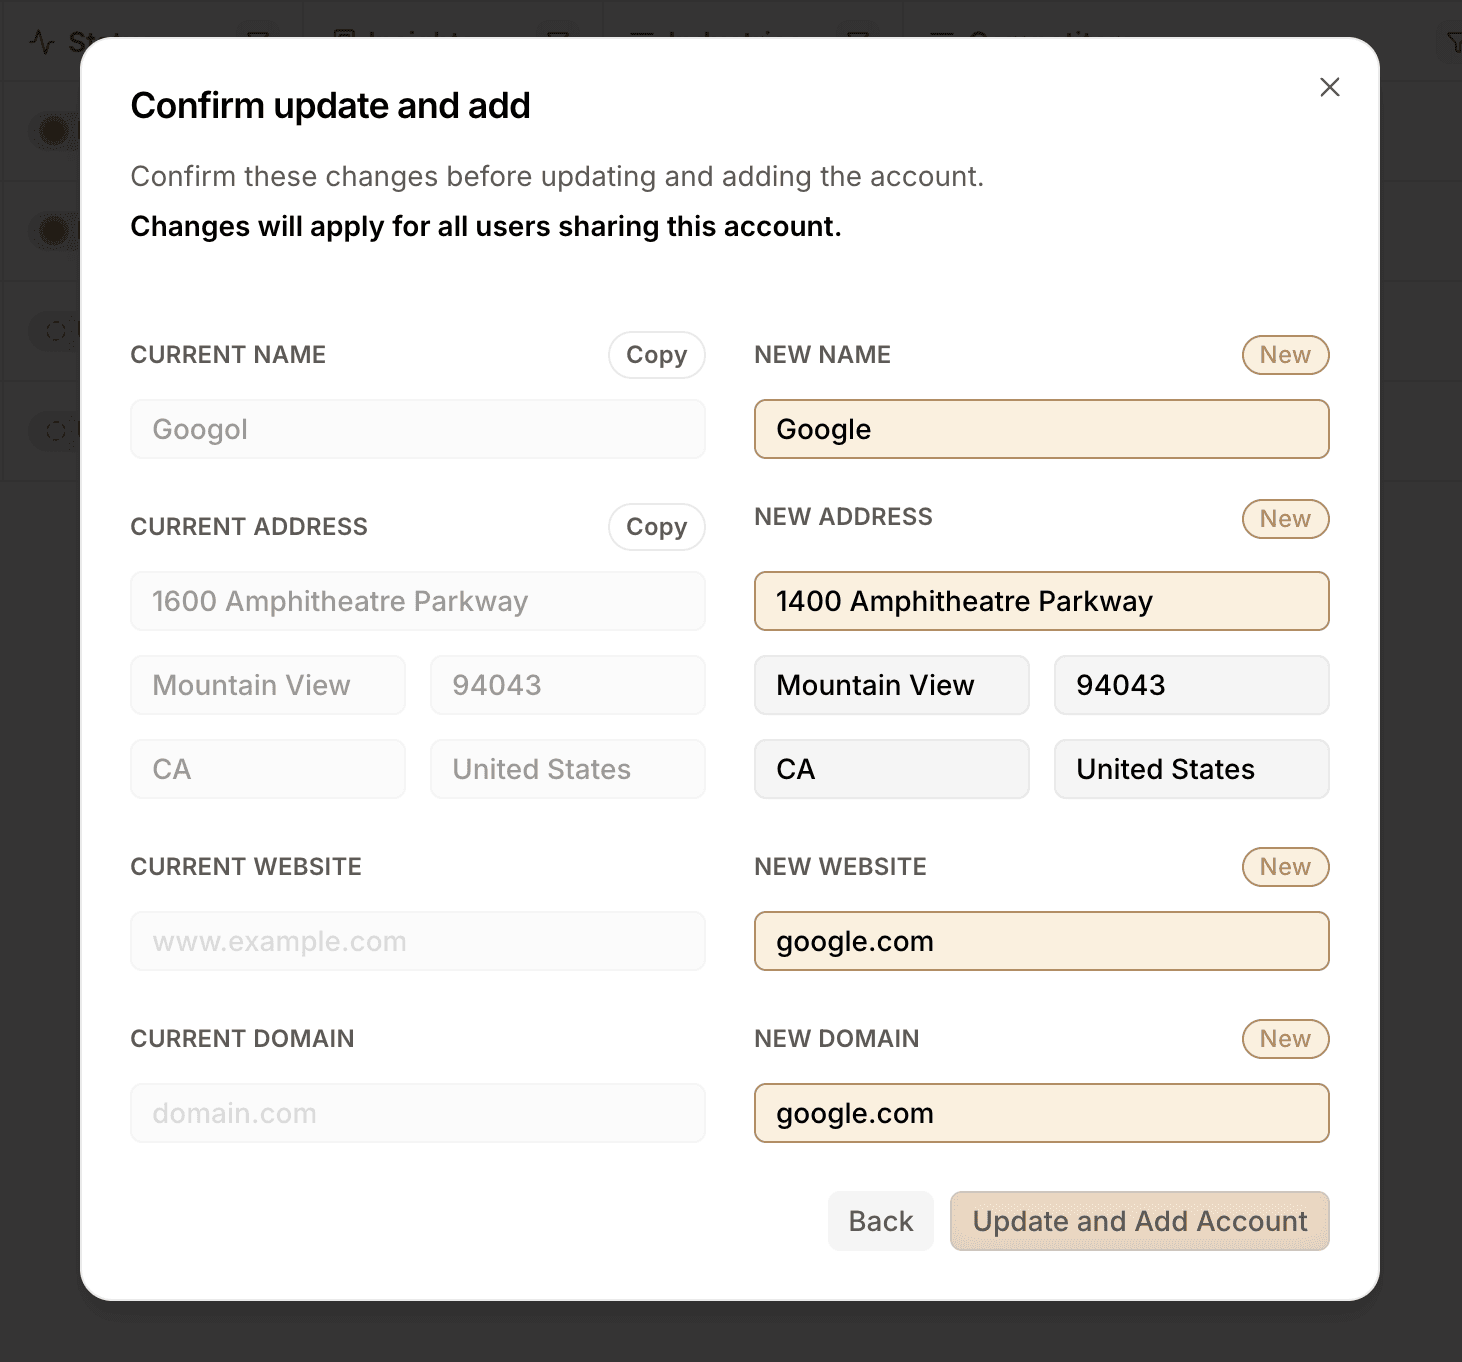The width and height of the screenshot is (1462, 1362).
Task: Copy the current address value
Action: pyautogui.click(x=656, y=527)
